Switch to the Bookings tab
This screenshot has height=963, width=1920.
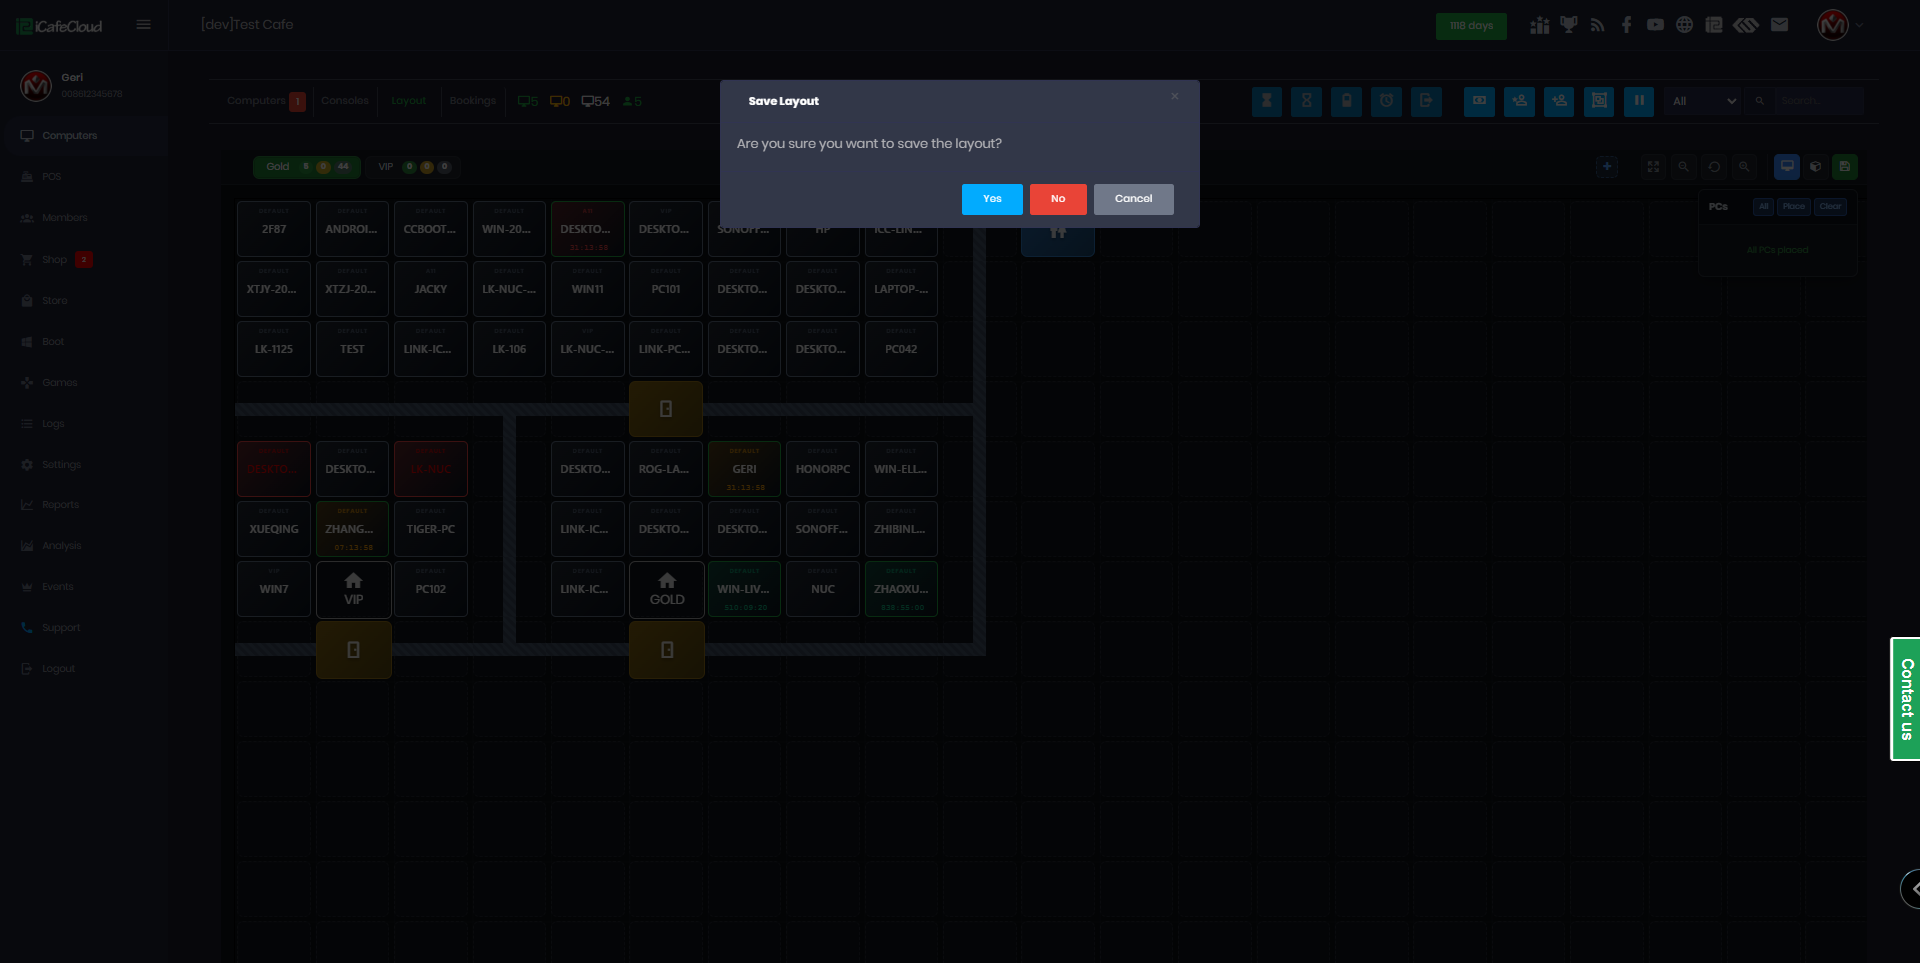472,101
